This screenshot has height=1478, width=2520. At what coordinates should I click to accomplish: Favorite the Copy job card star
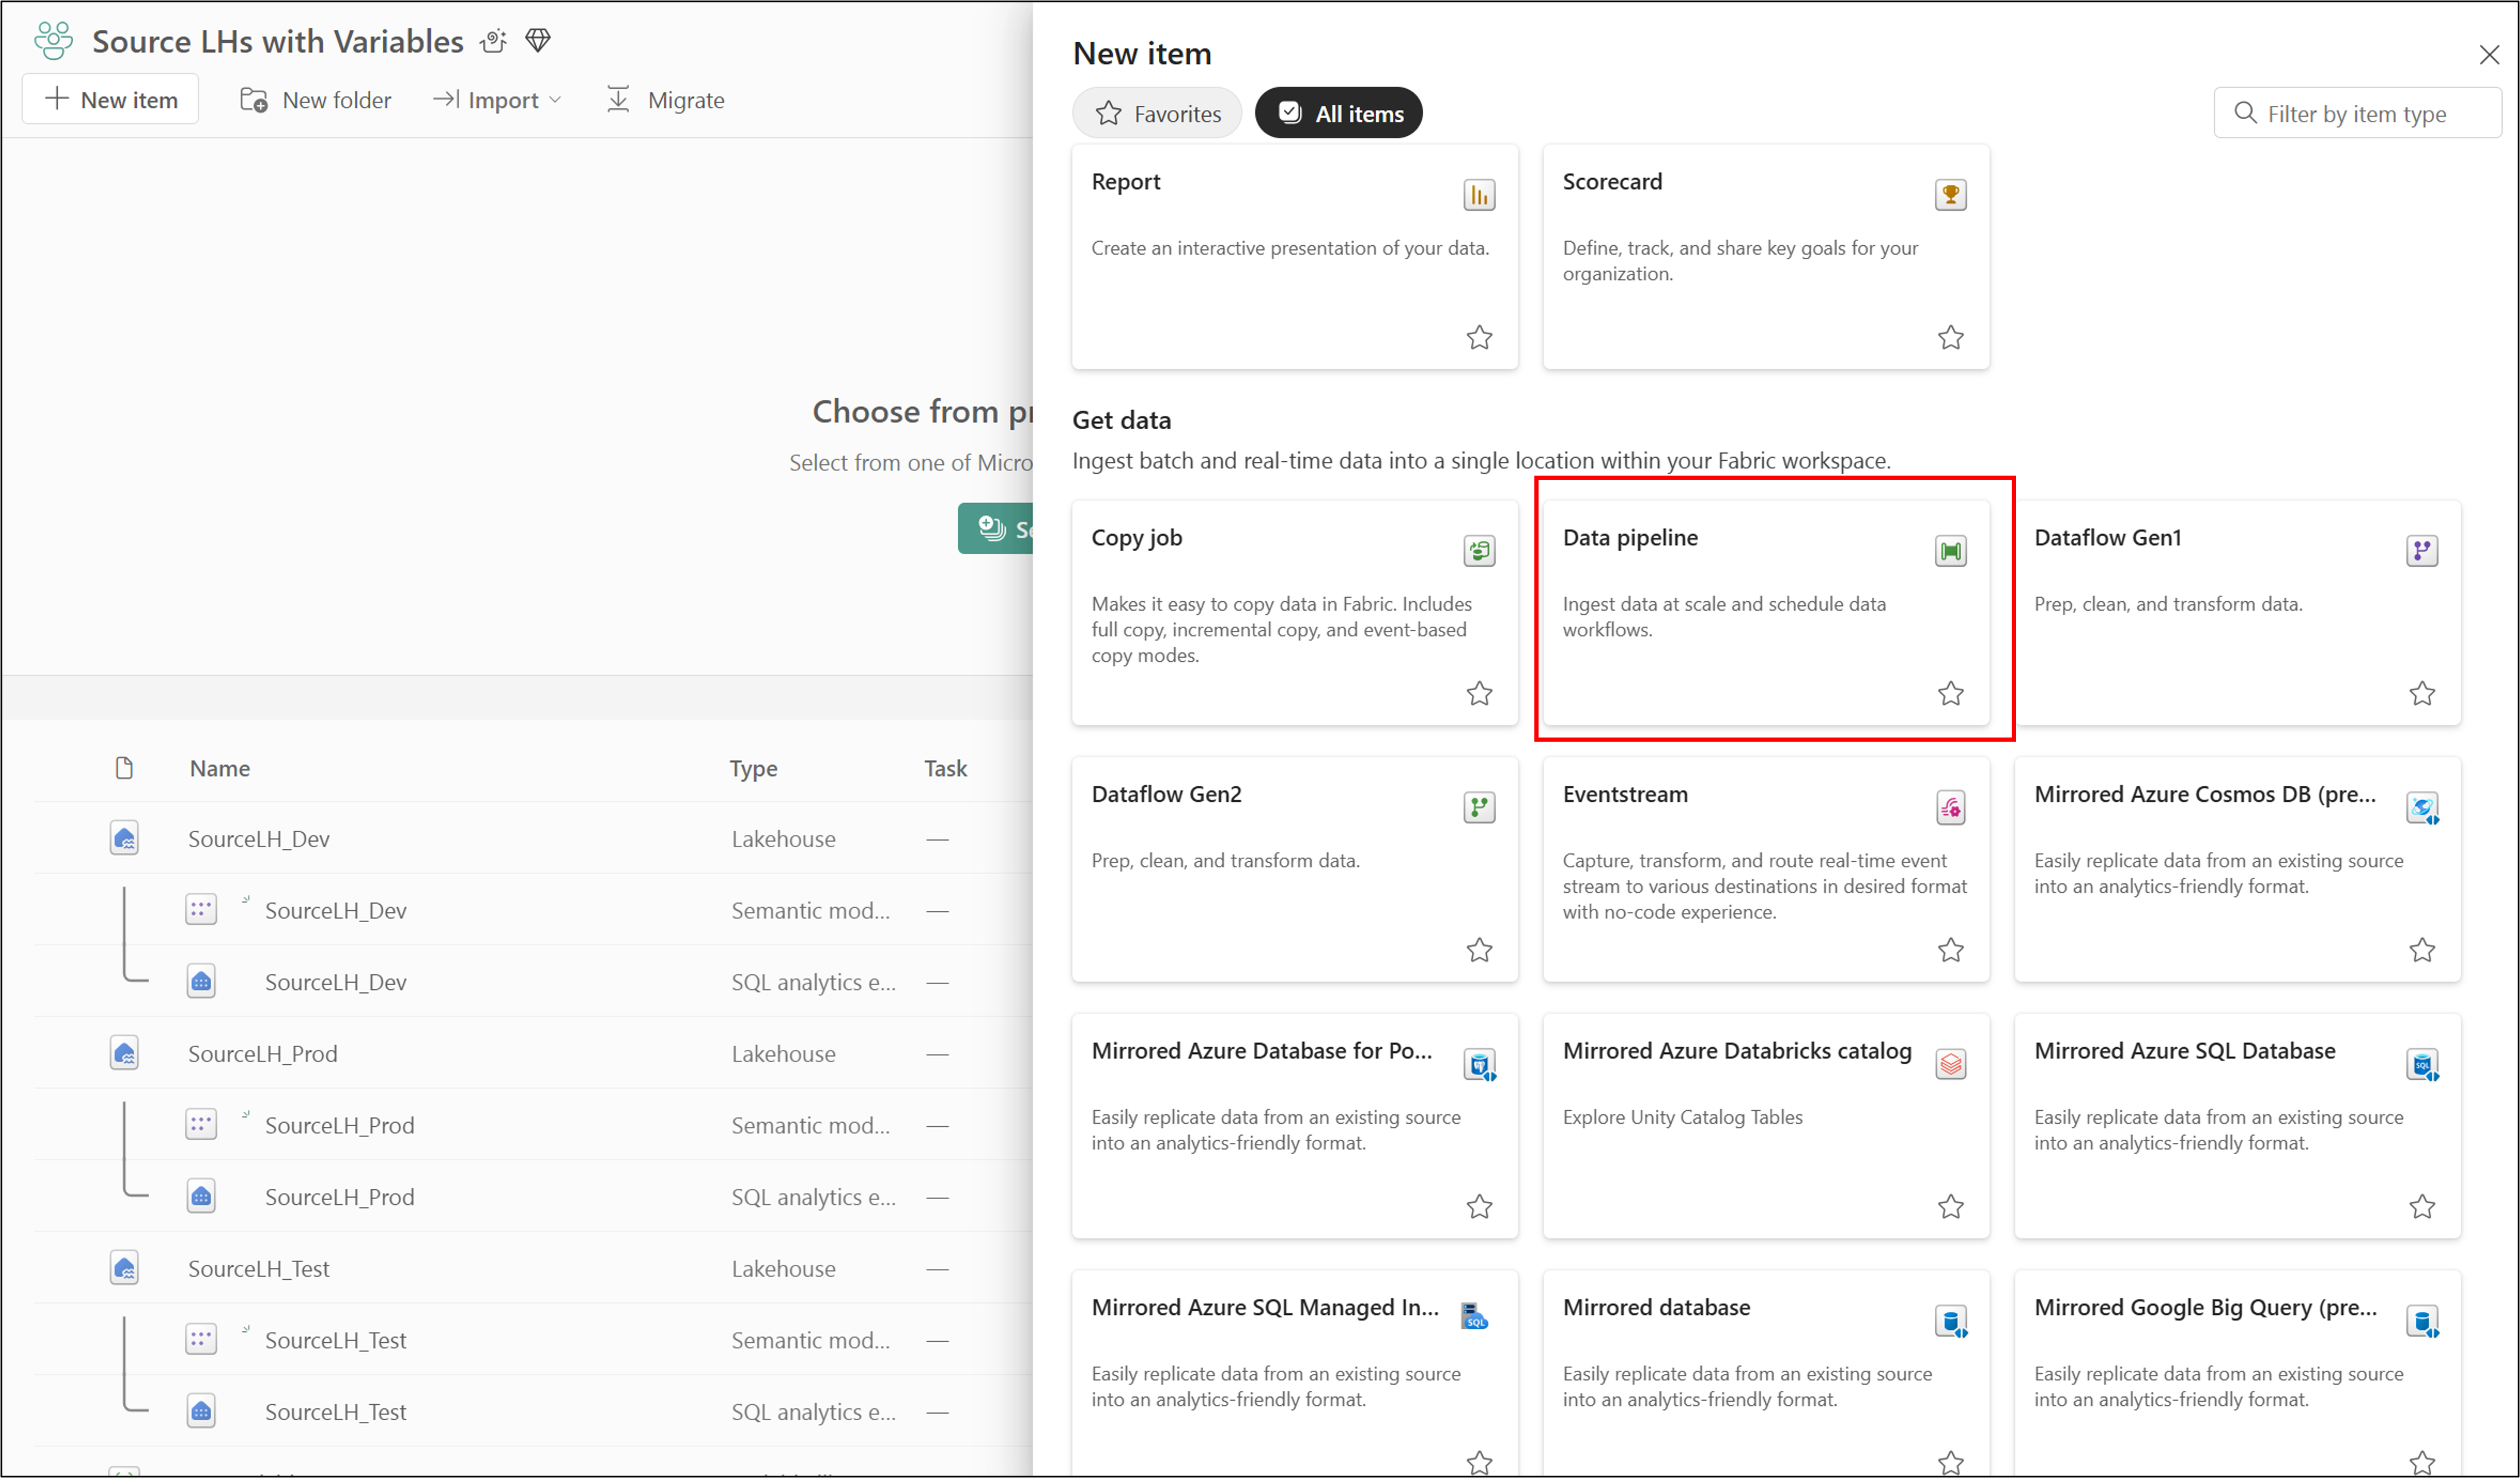point(1479,693)
